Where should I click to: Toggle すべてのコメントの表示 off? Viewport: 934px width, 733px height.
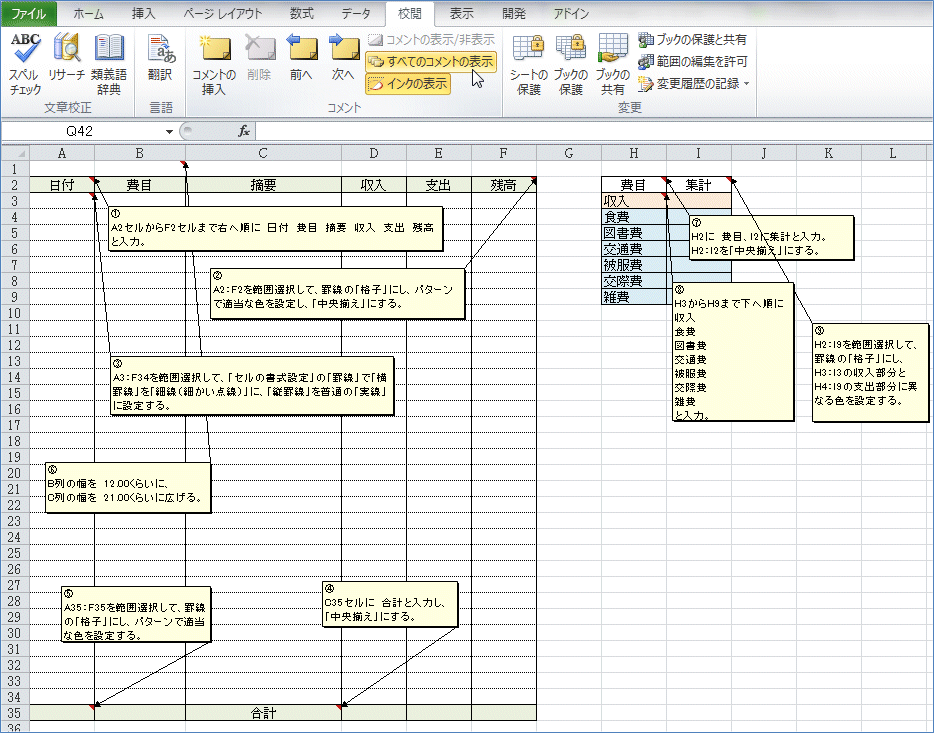pyautogui.click(x=430, y=62)
